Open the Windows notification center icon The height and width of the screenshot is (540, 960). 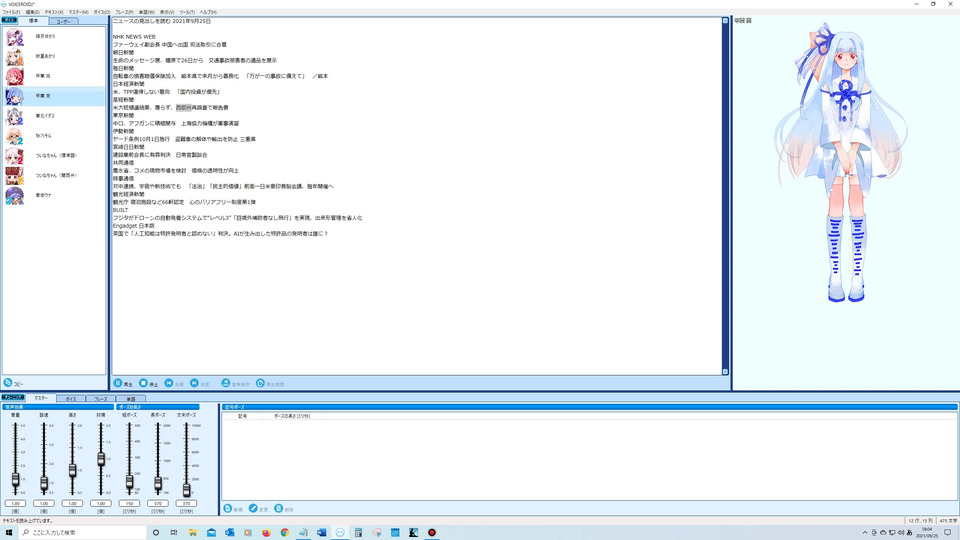coord(948,533)
